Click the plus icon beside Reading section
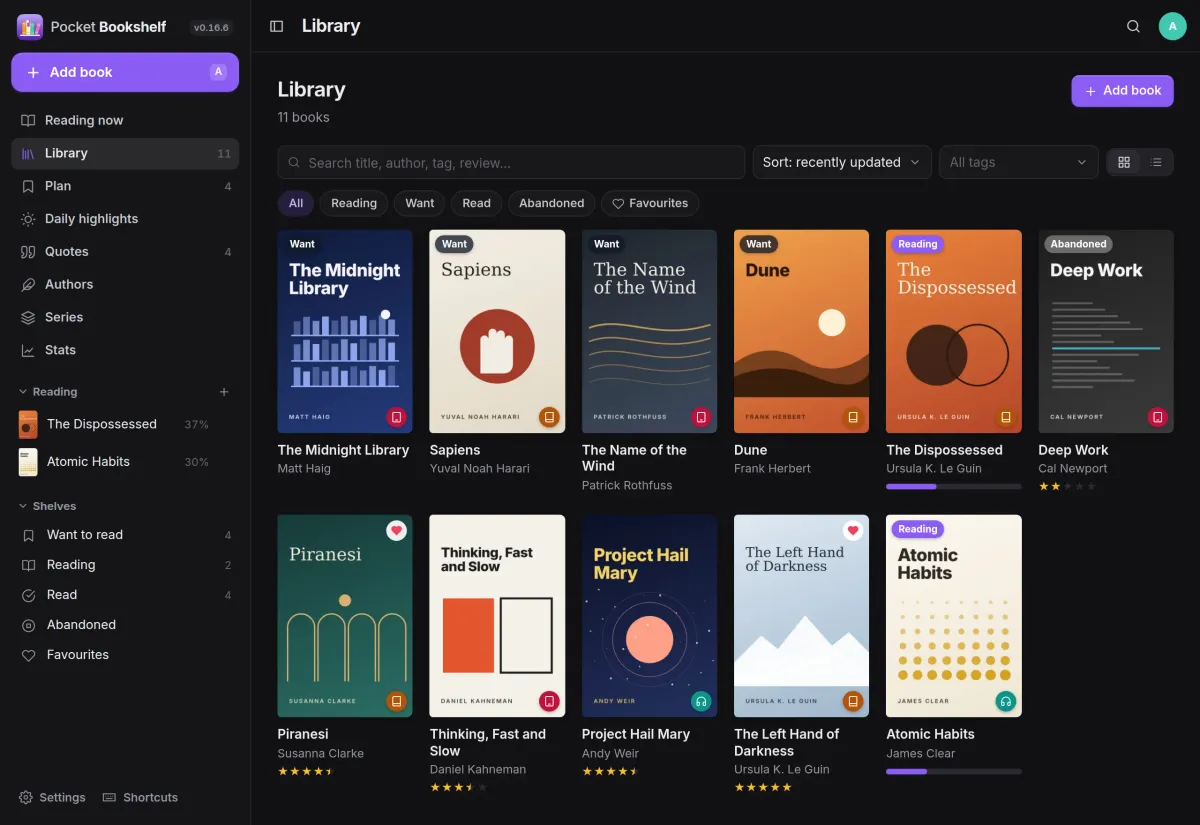This screenshot has width=1200, height=825. [224, 392]
